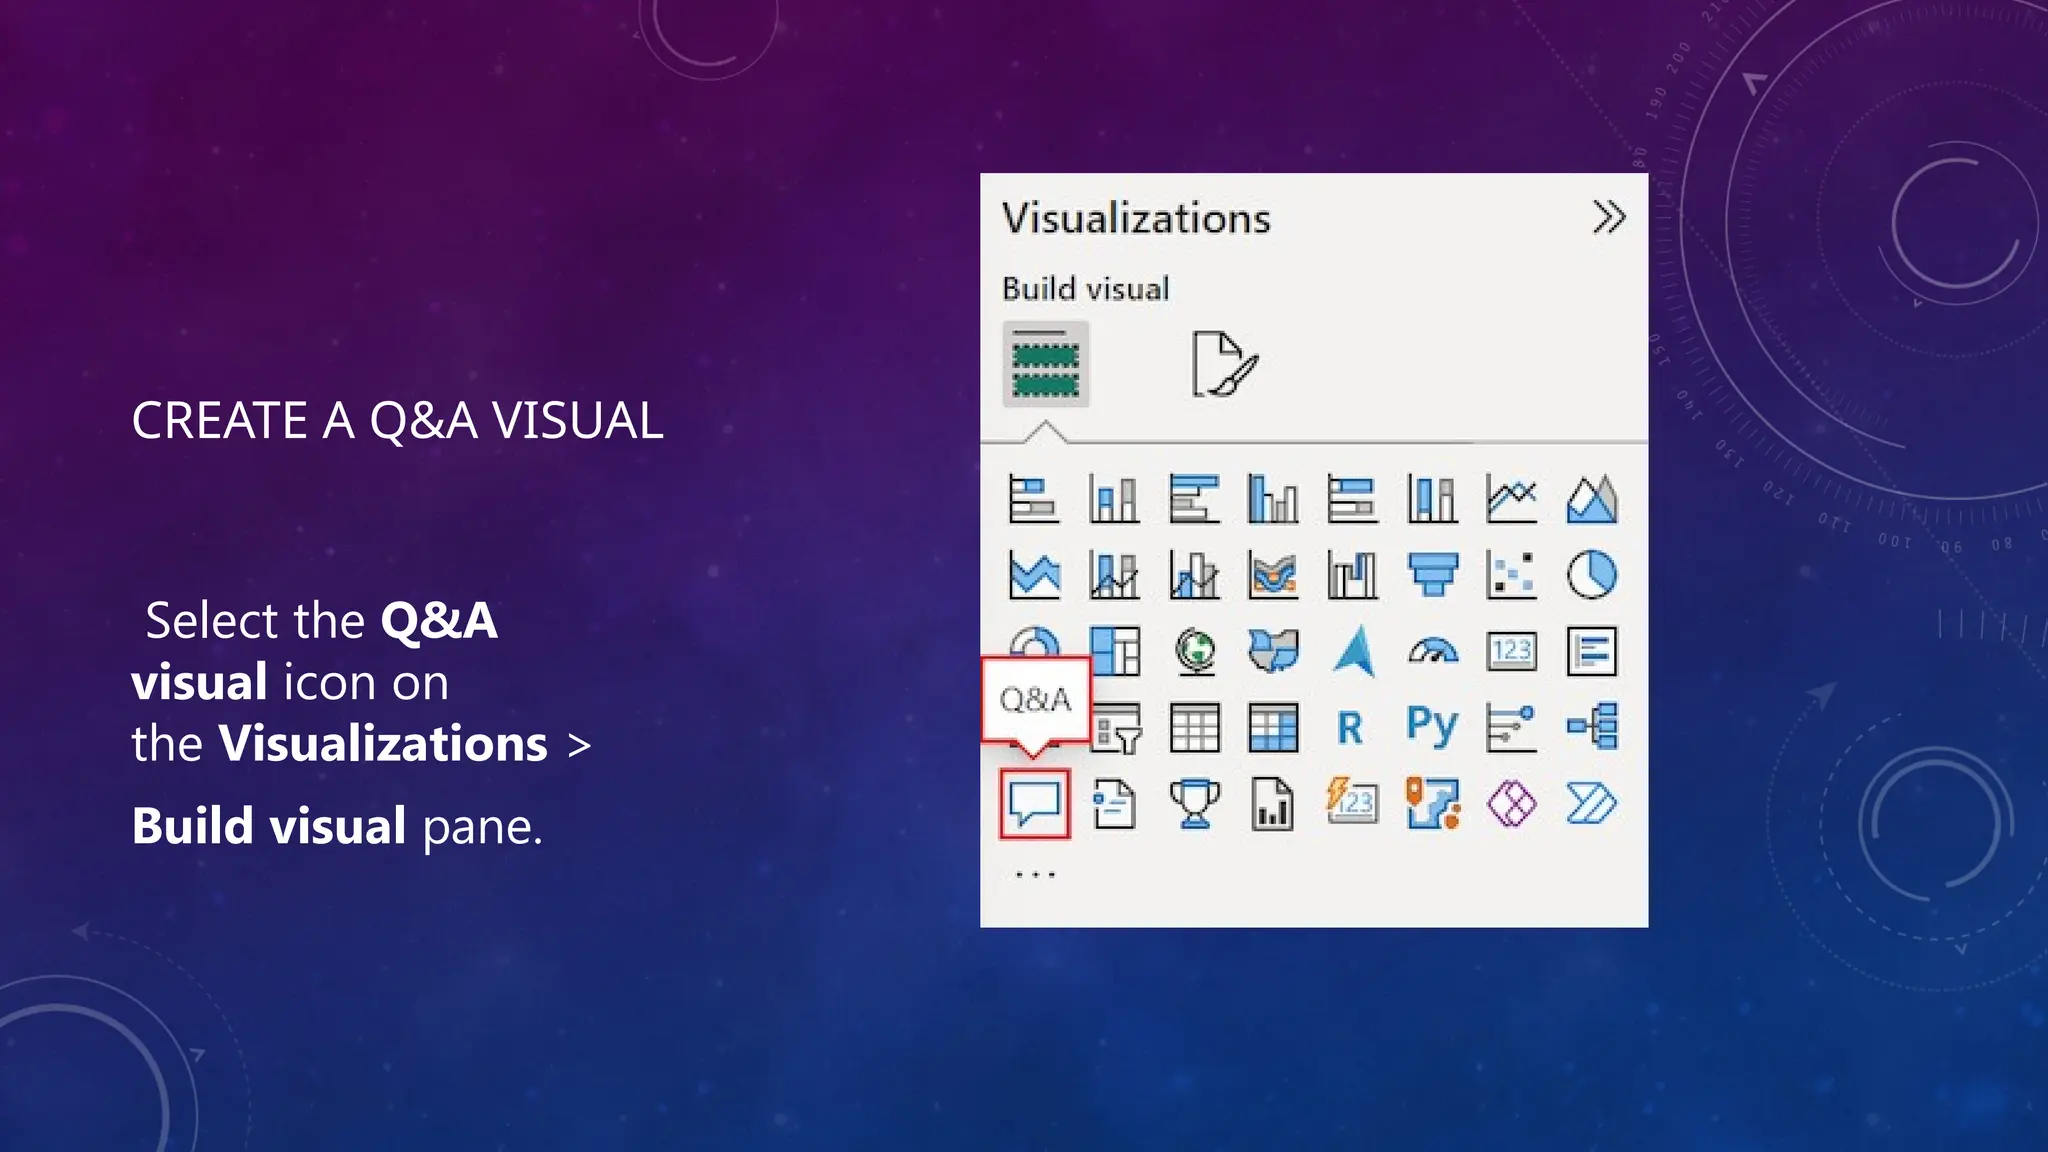
Task: Choose the decomposition tree visual
Action: click(1592, 727)
